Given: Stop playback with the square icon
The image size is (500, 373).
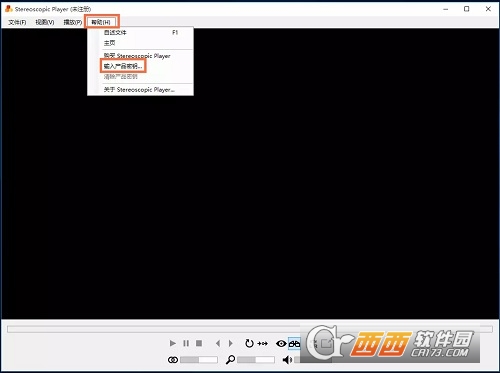Looking at the screenshot, I should click(x=199, y=343).
